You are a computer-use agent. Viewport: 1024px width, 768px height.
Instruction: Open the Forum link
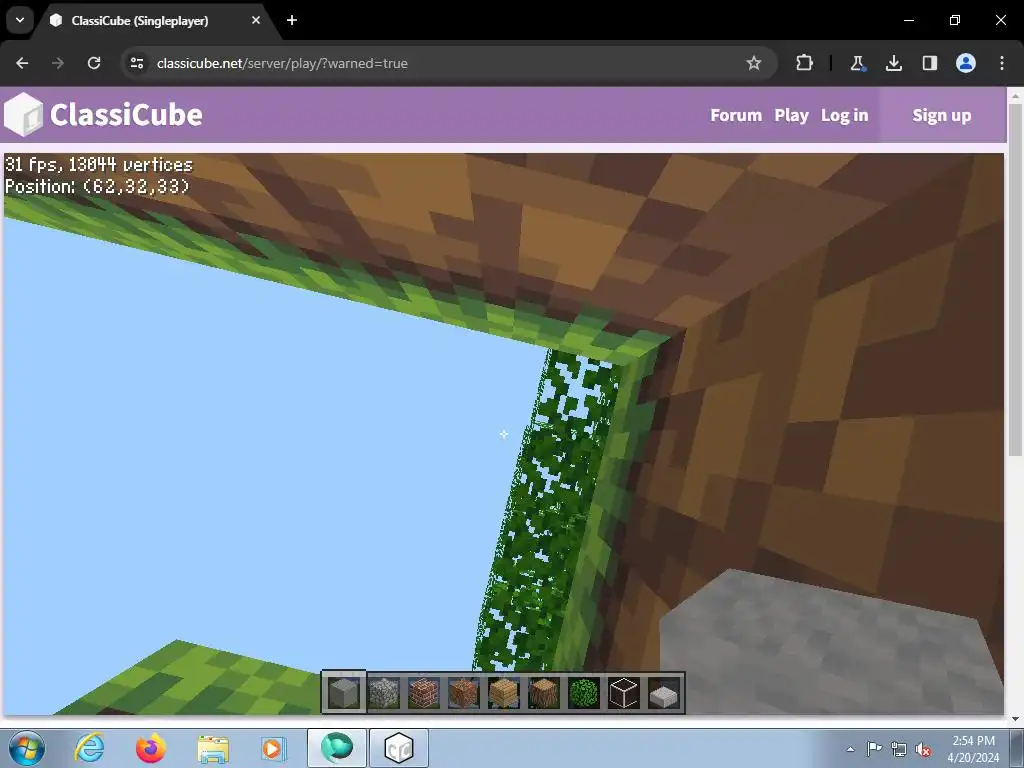736,115
